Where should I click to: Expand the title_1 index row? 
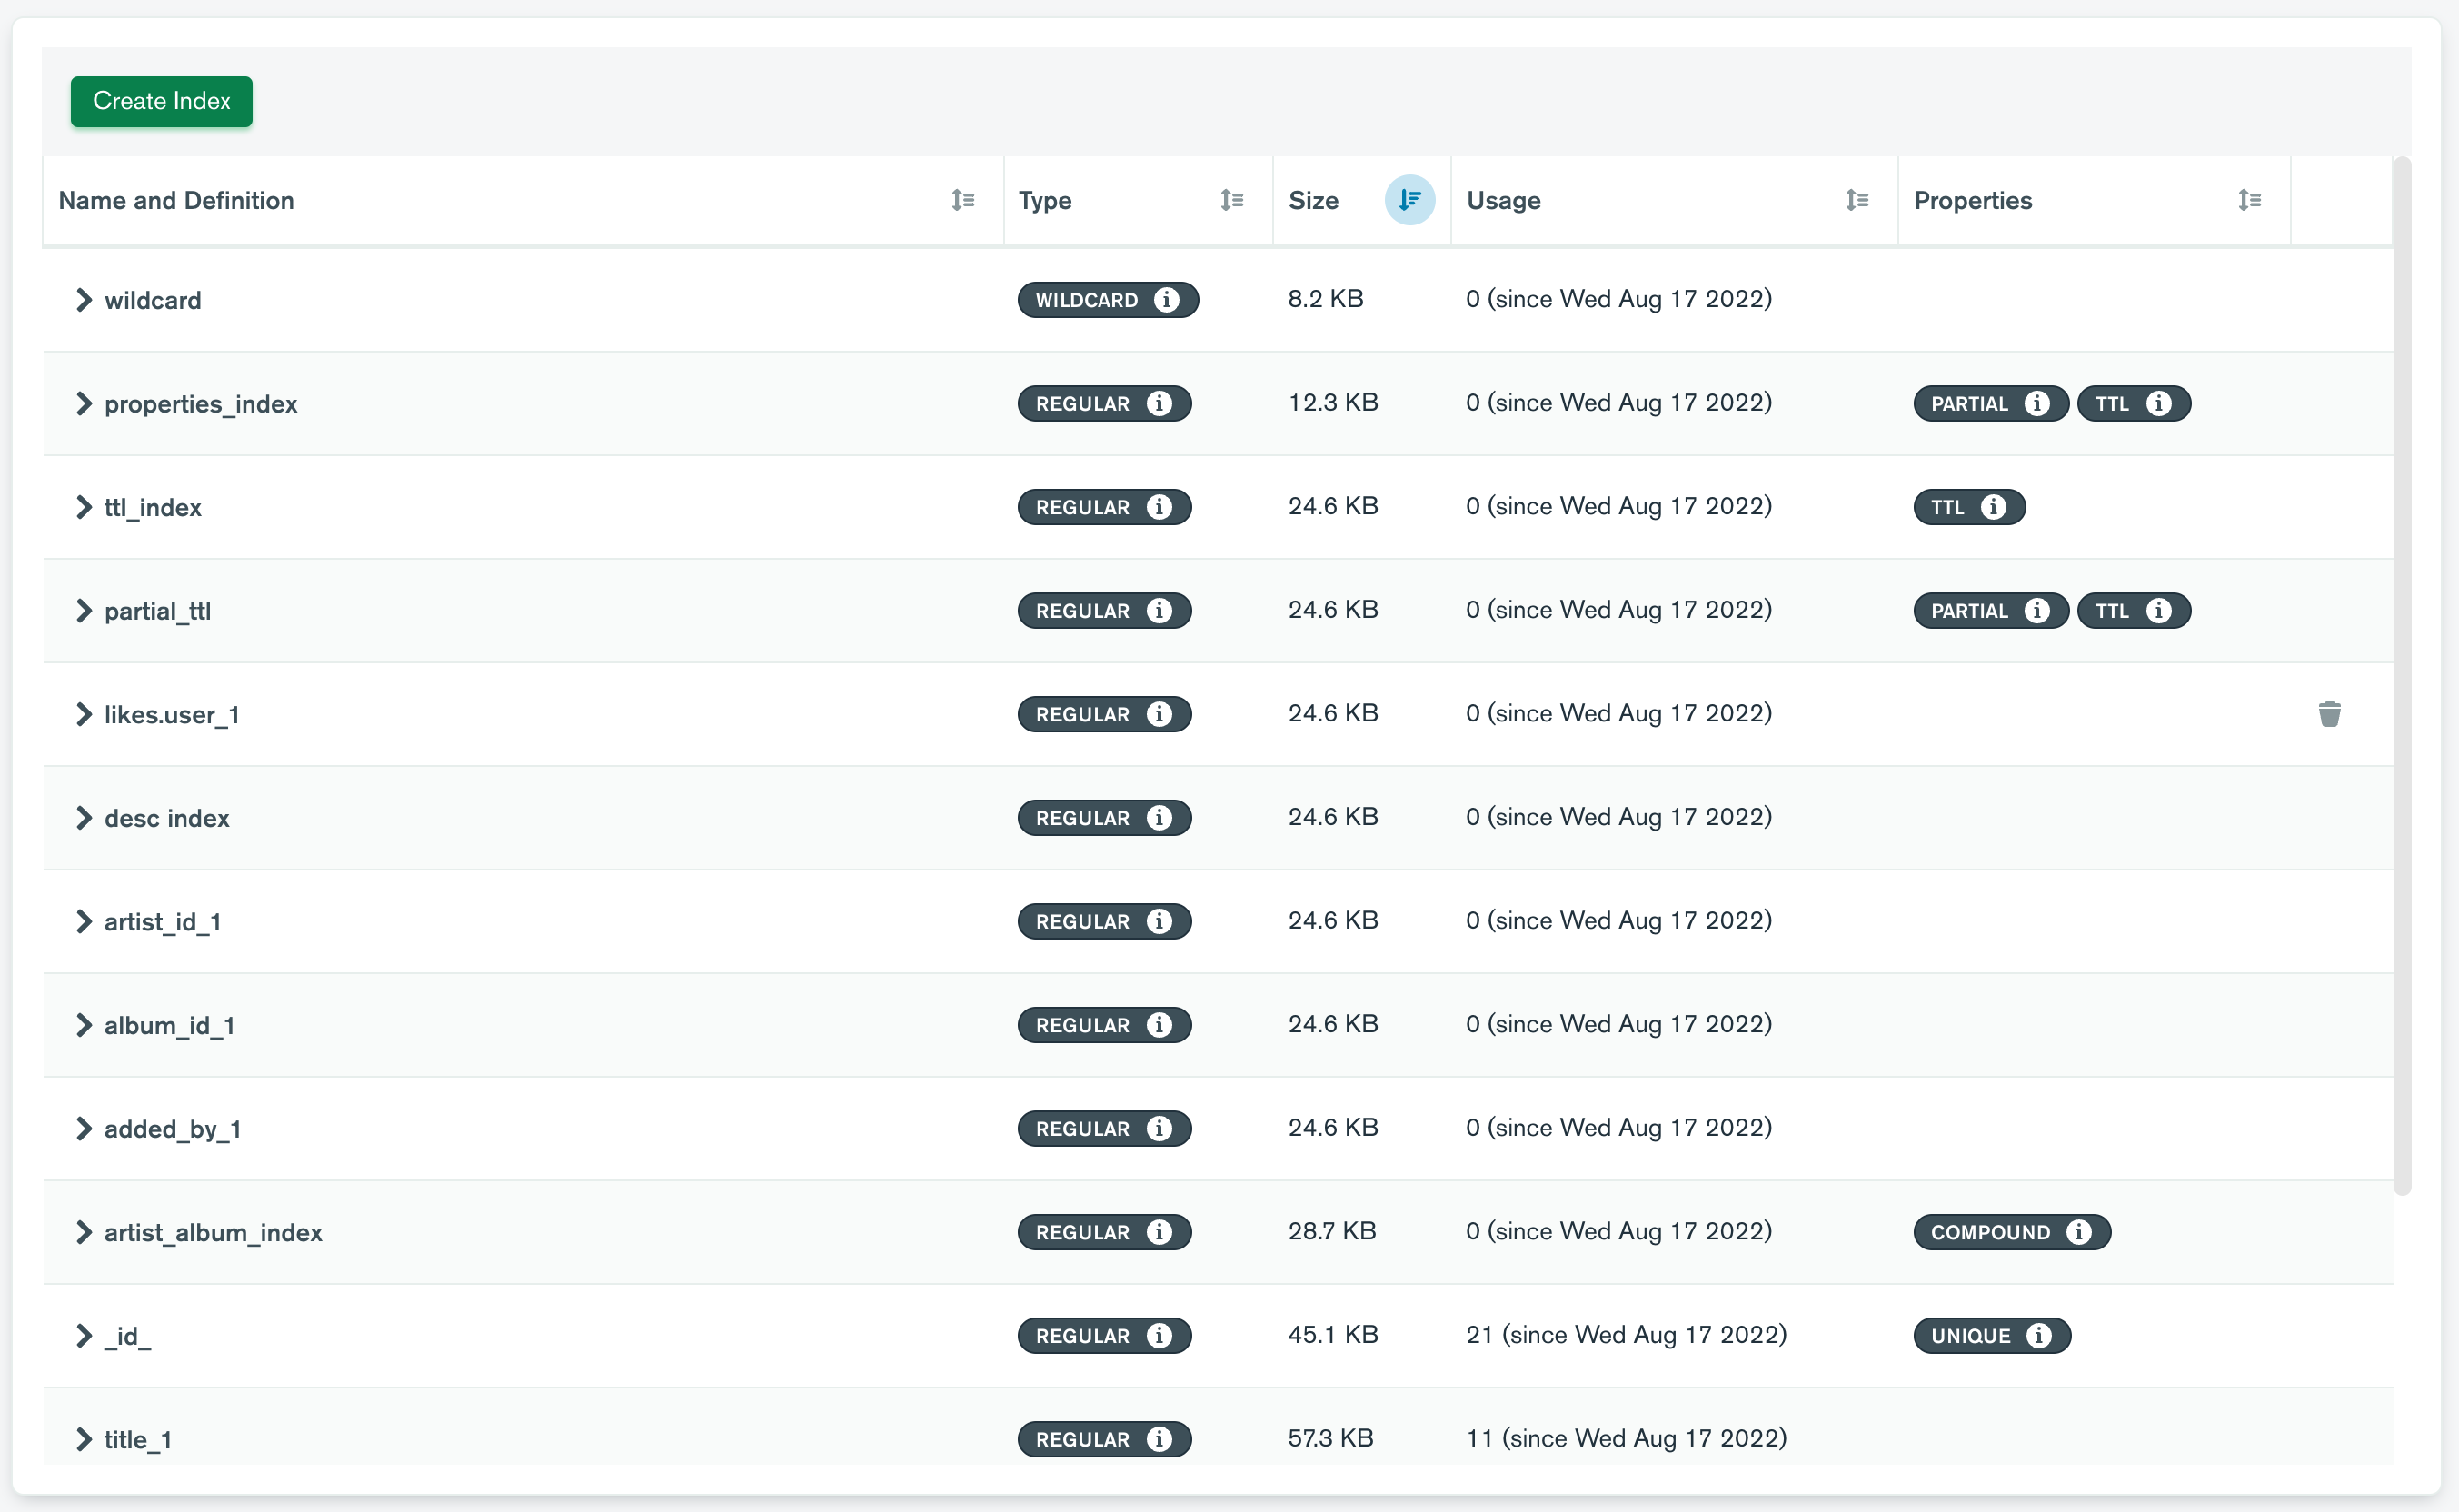pyautogui.click(x=84, y=1439)
